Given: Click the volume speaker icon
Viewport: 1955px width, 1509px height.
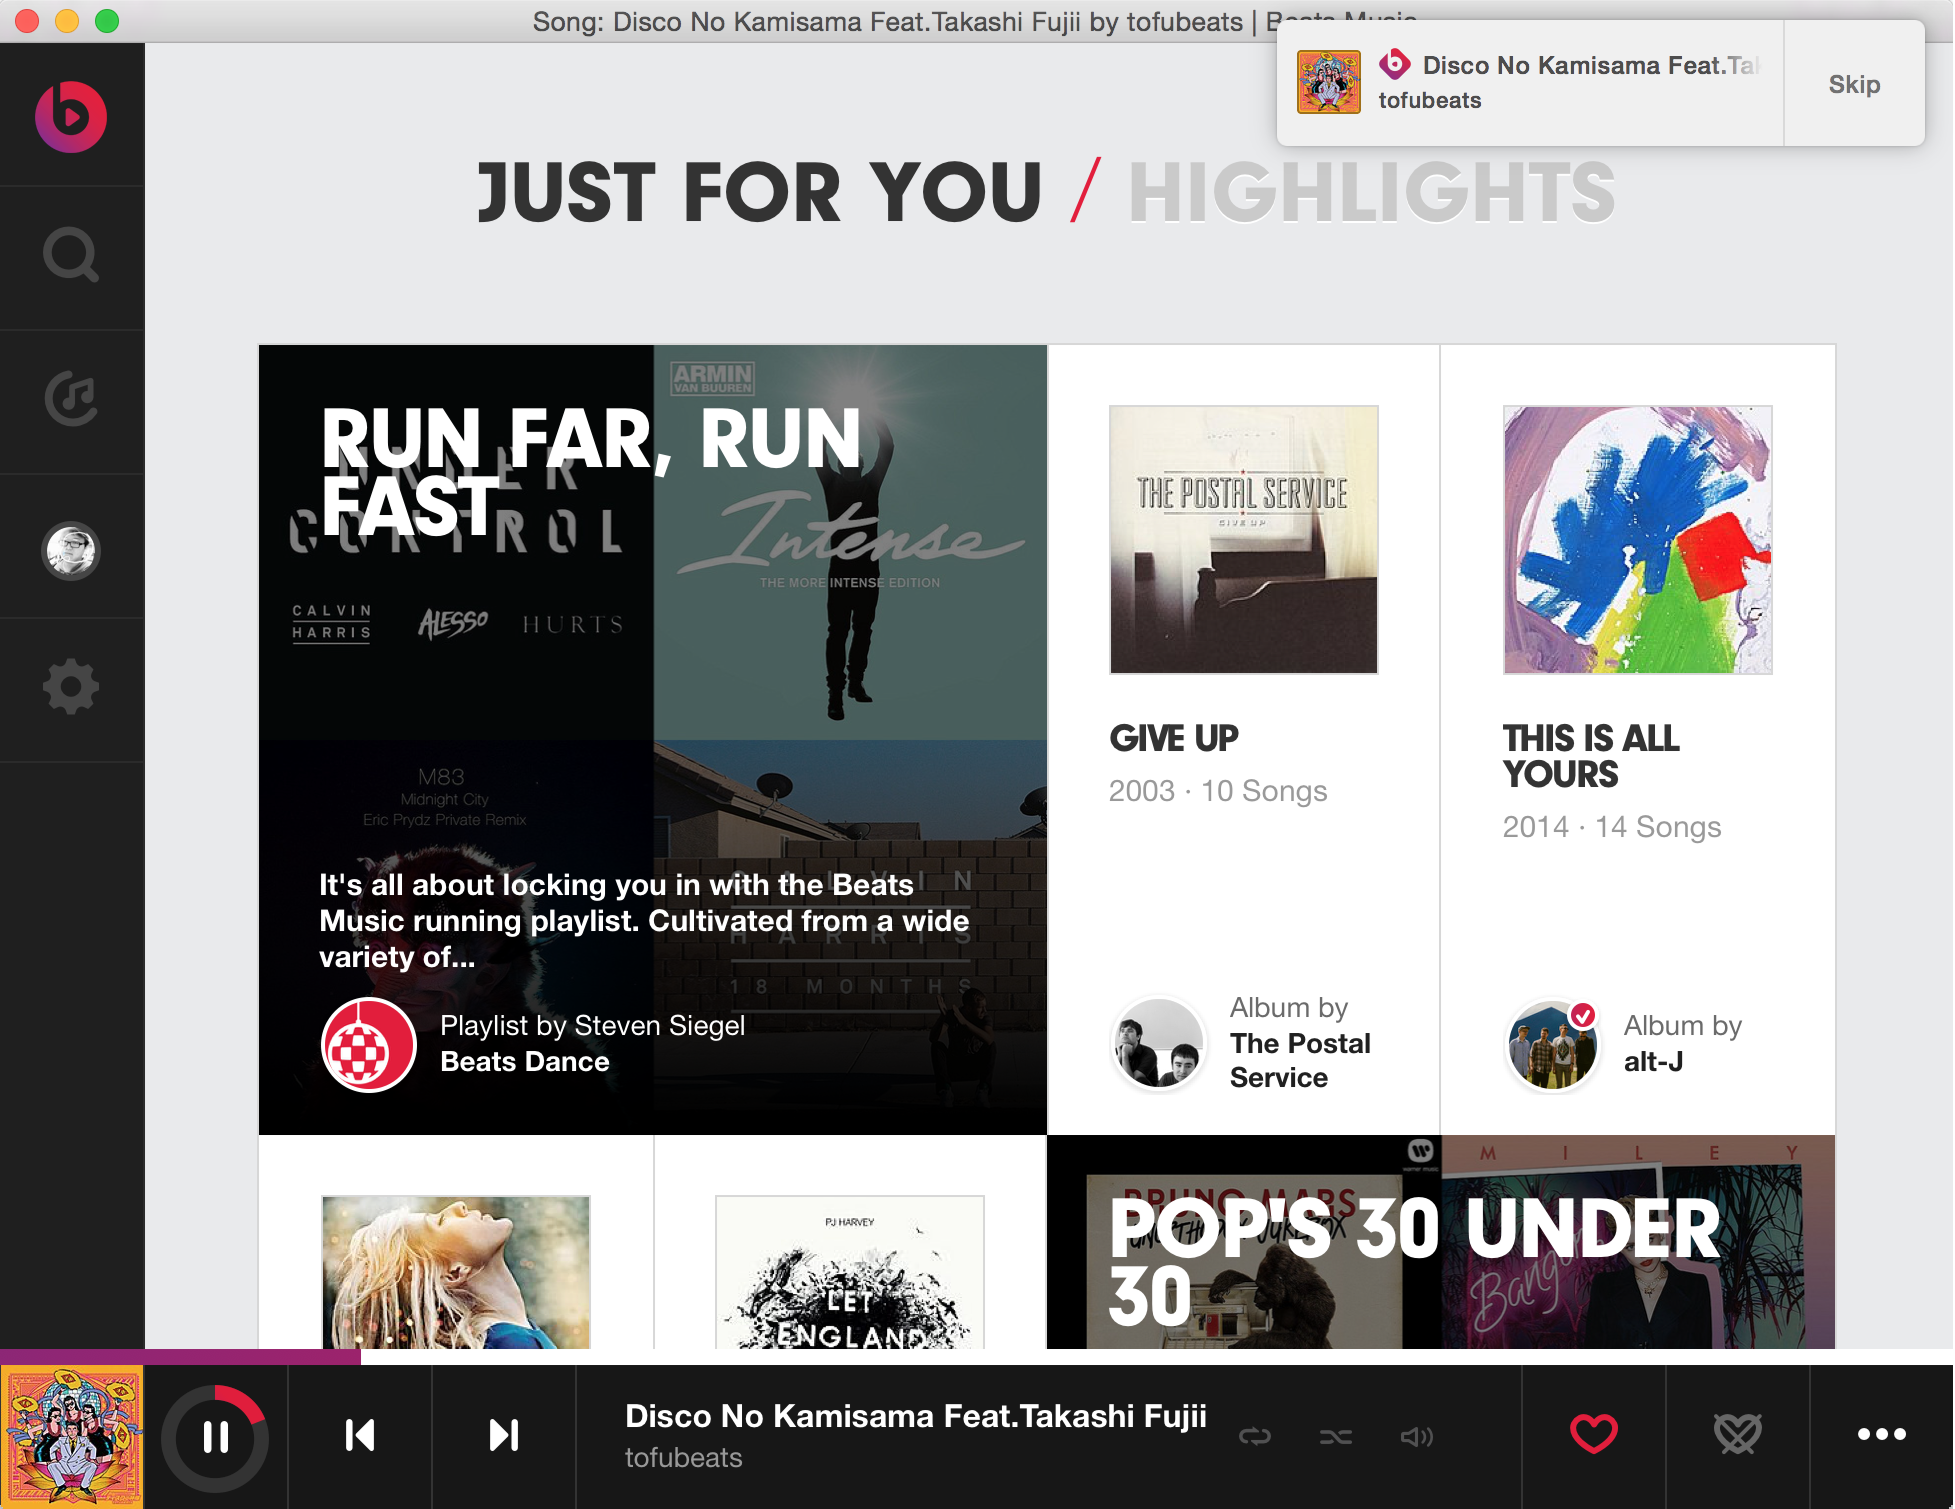Looking at the screenshot, I should (1416, 1437).
